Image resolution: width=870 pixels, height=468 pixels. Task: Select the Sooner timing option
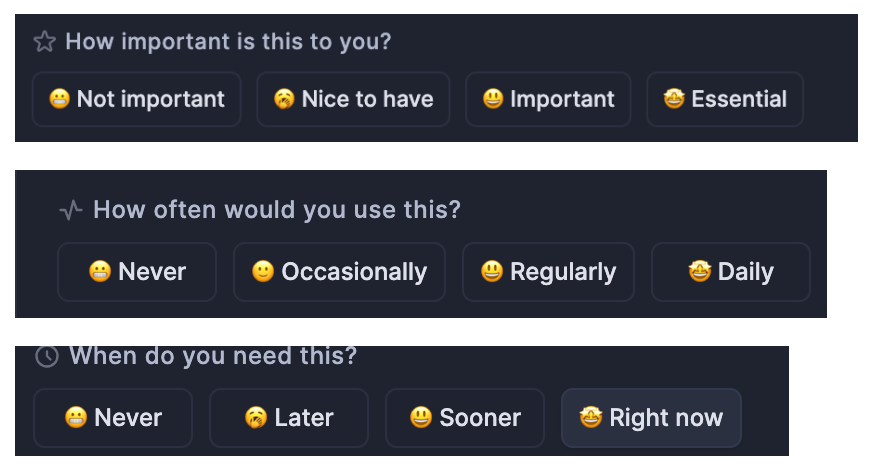click(465, 418)
